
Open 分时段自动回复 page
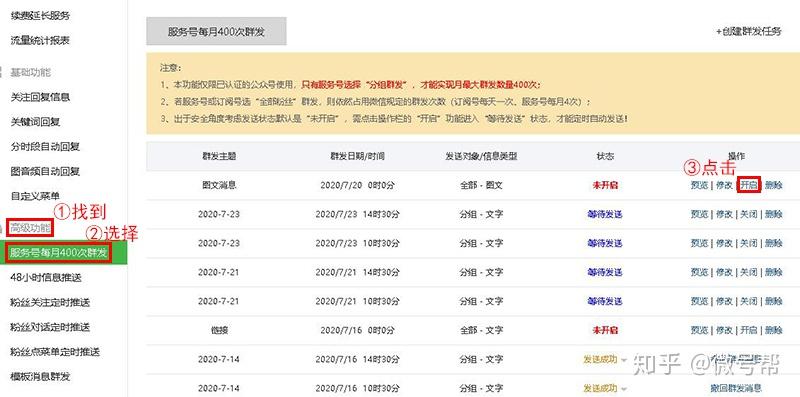point(45,147)
